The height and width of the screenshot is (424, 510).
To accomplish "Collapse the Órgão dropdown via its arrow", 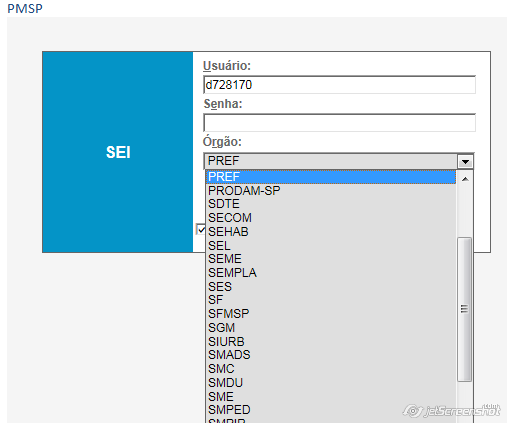I will [x=465, y=162].
